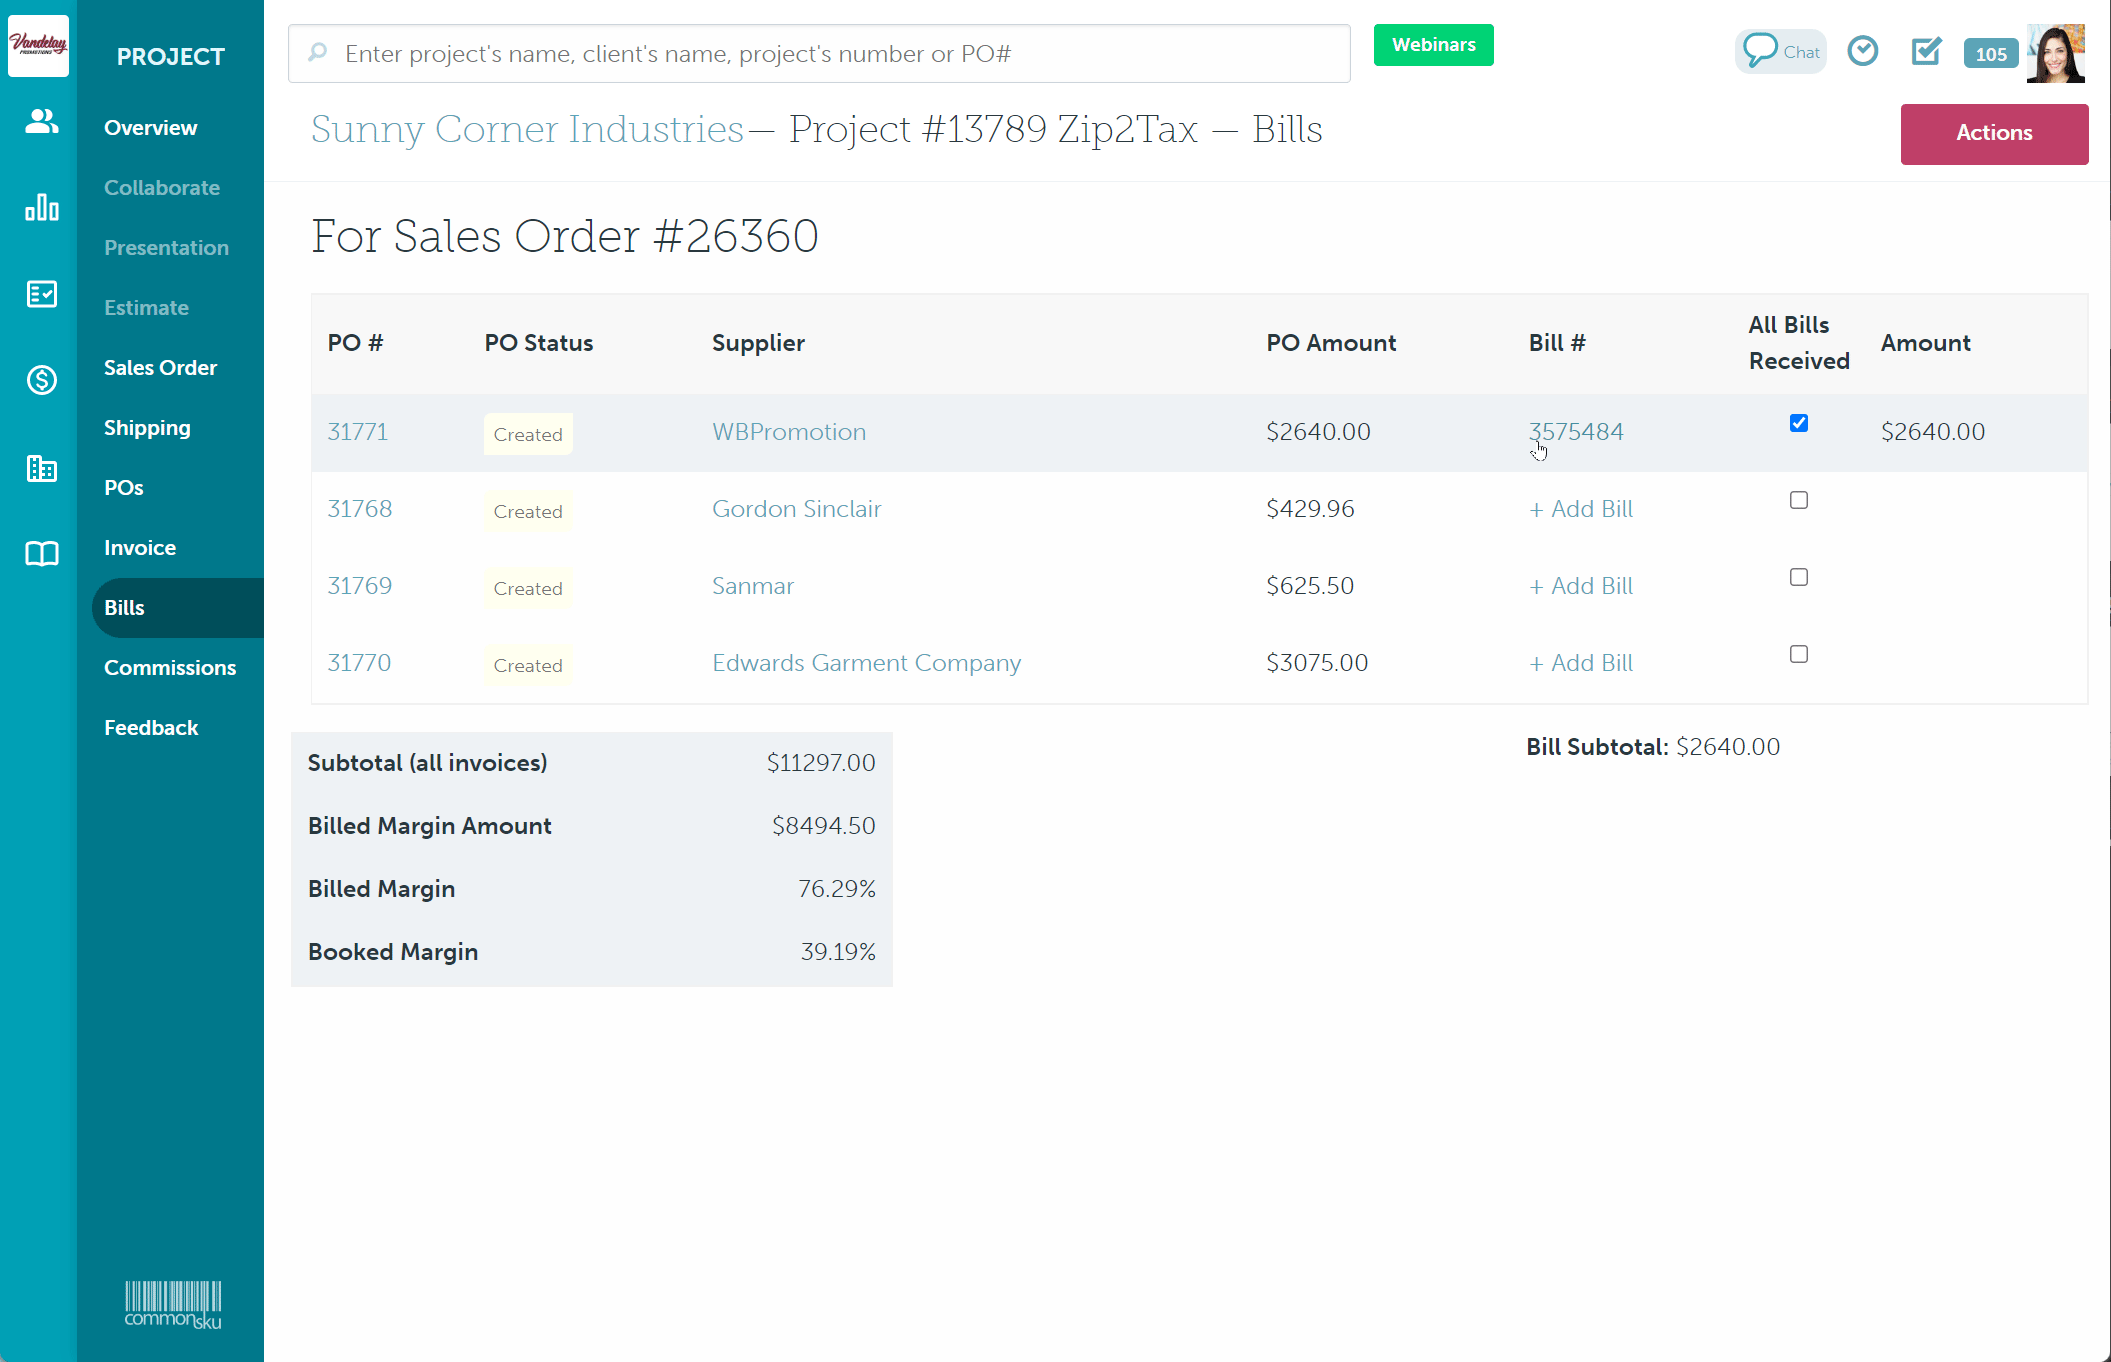2111x1362 pixels.
Task: Enable All Bills Received for Edwards Garment Company
Action: coord(1798,654)
